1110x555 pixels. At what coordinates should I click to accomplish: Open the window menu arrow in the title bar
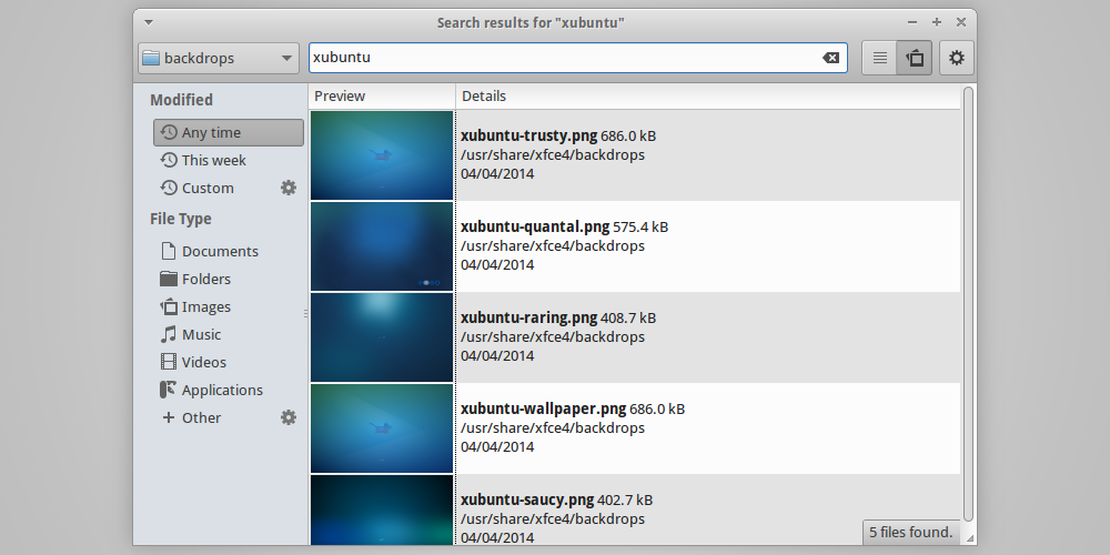click(x=148, y=23)
